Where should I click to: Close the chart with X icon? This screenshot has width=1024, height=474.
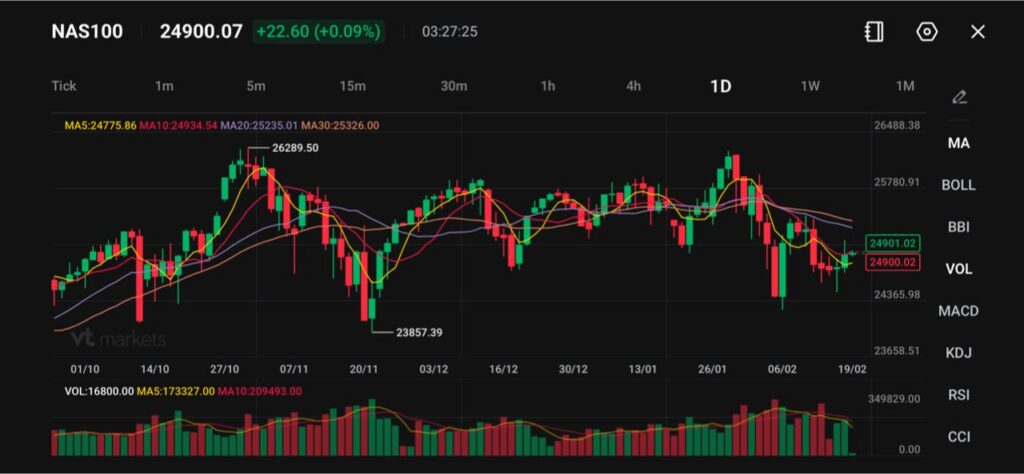(x=978, y=32)
